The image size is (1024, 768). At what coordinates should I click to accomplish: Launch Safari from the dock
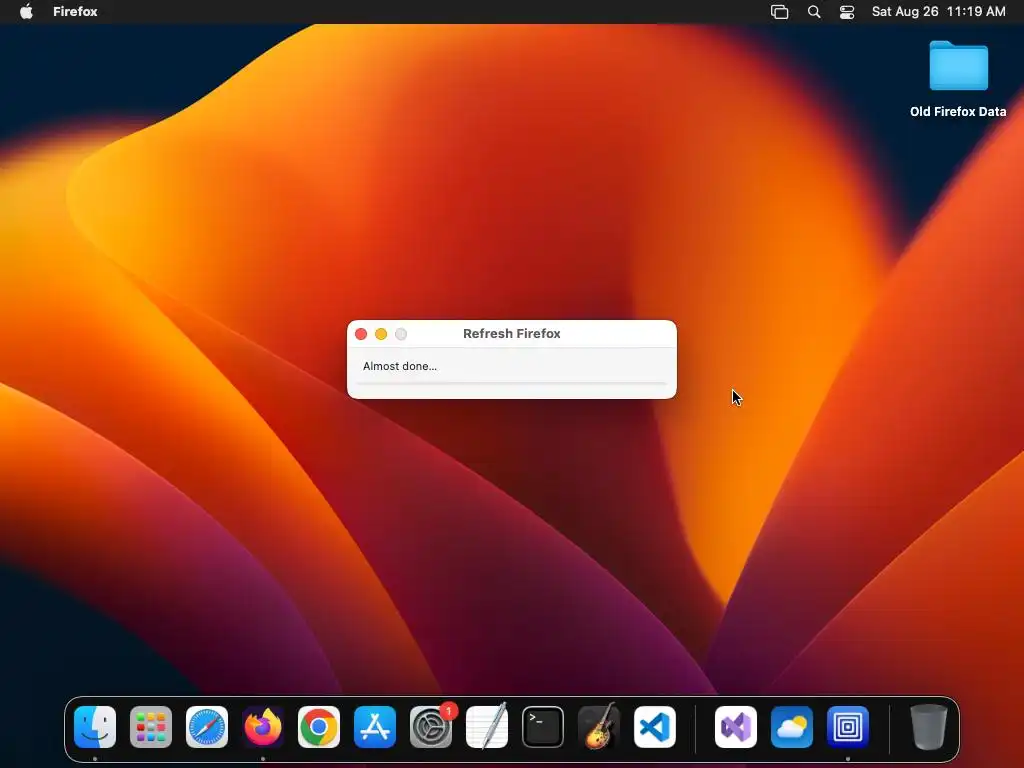(x=207, y=727)
